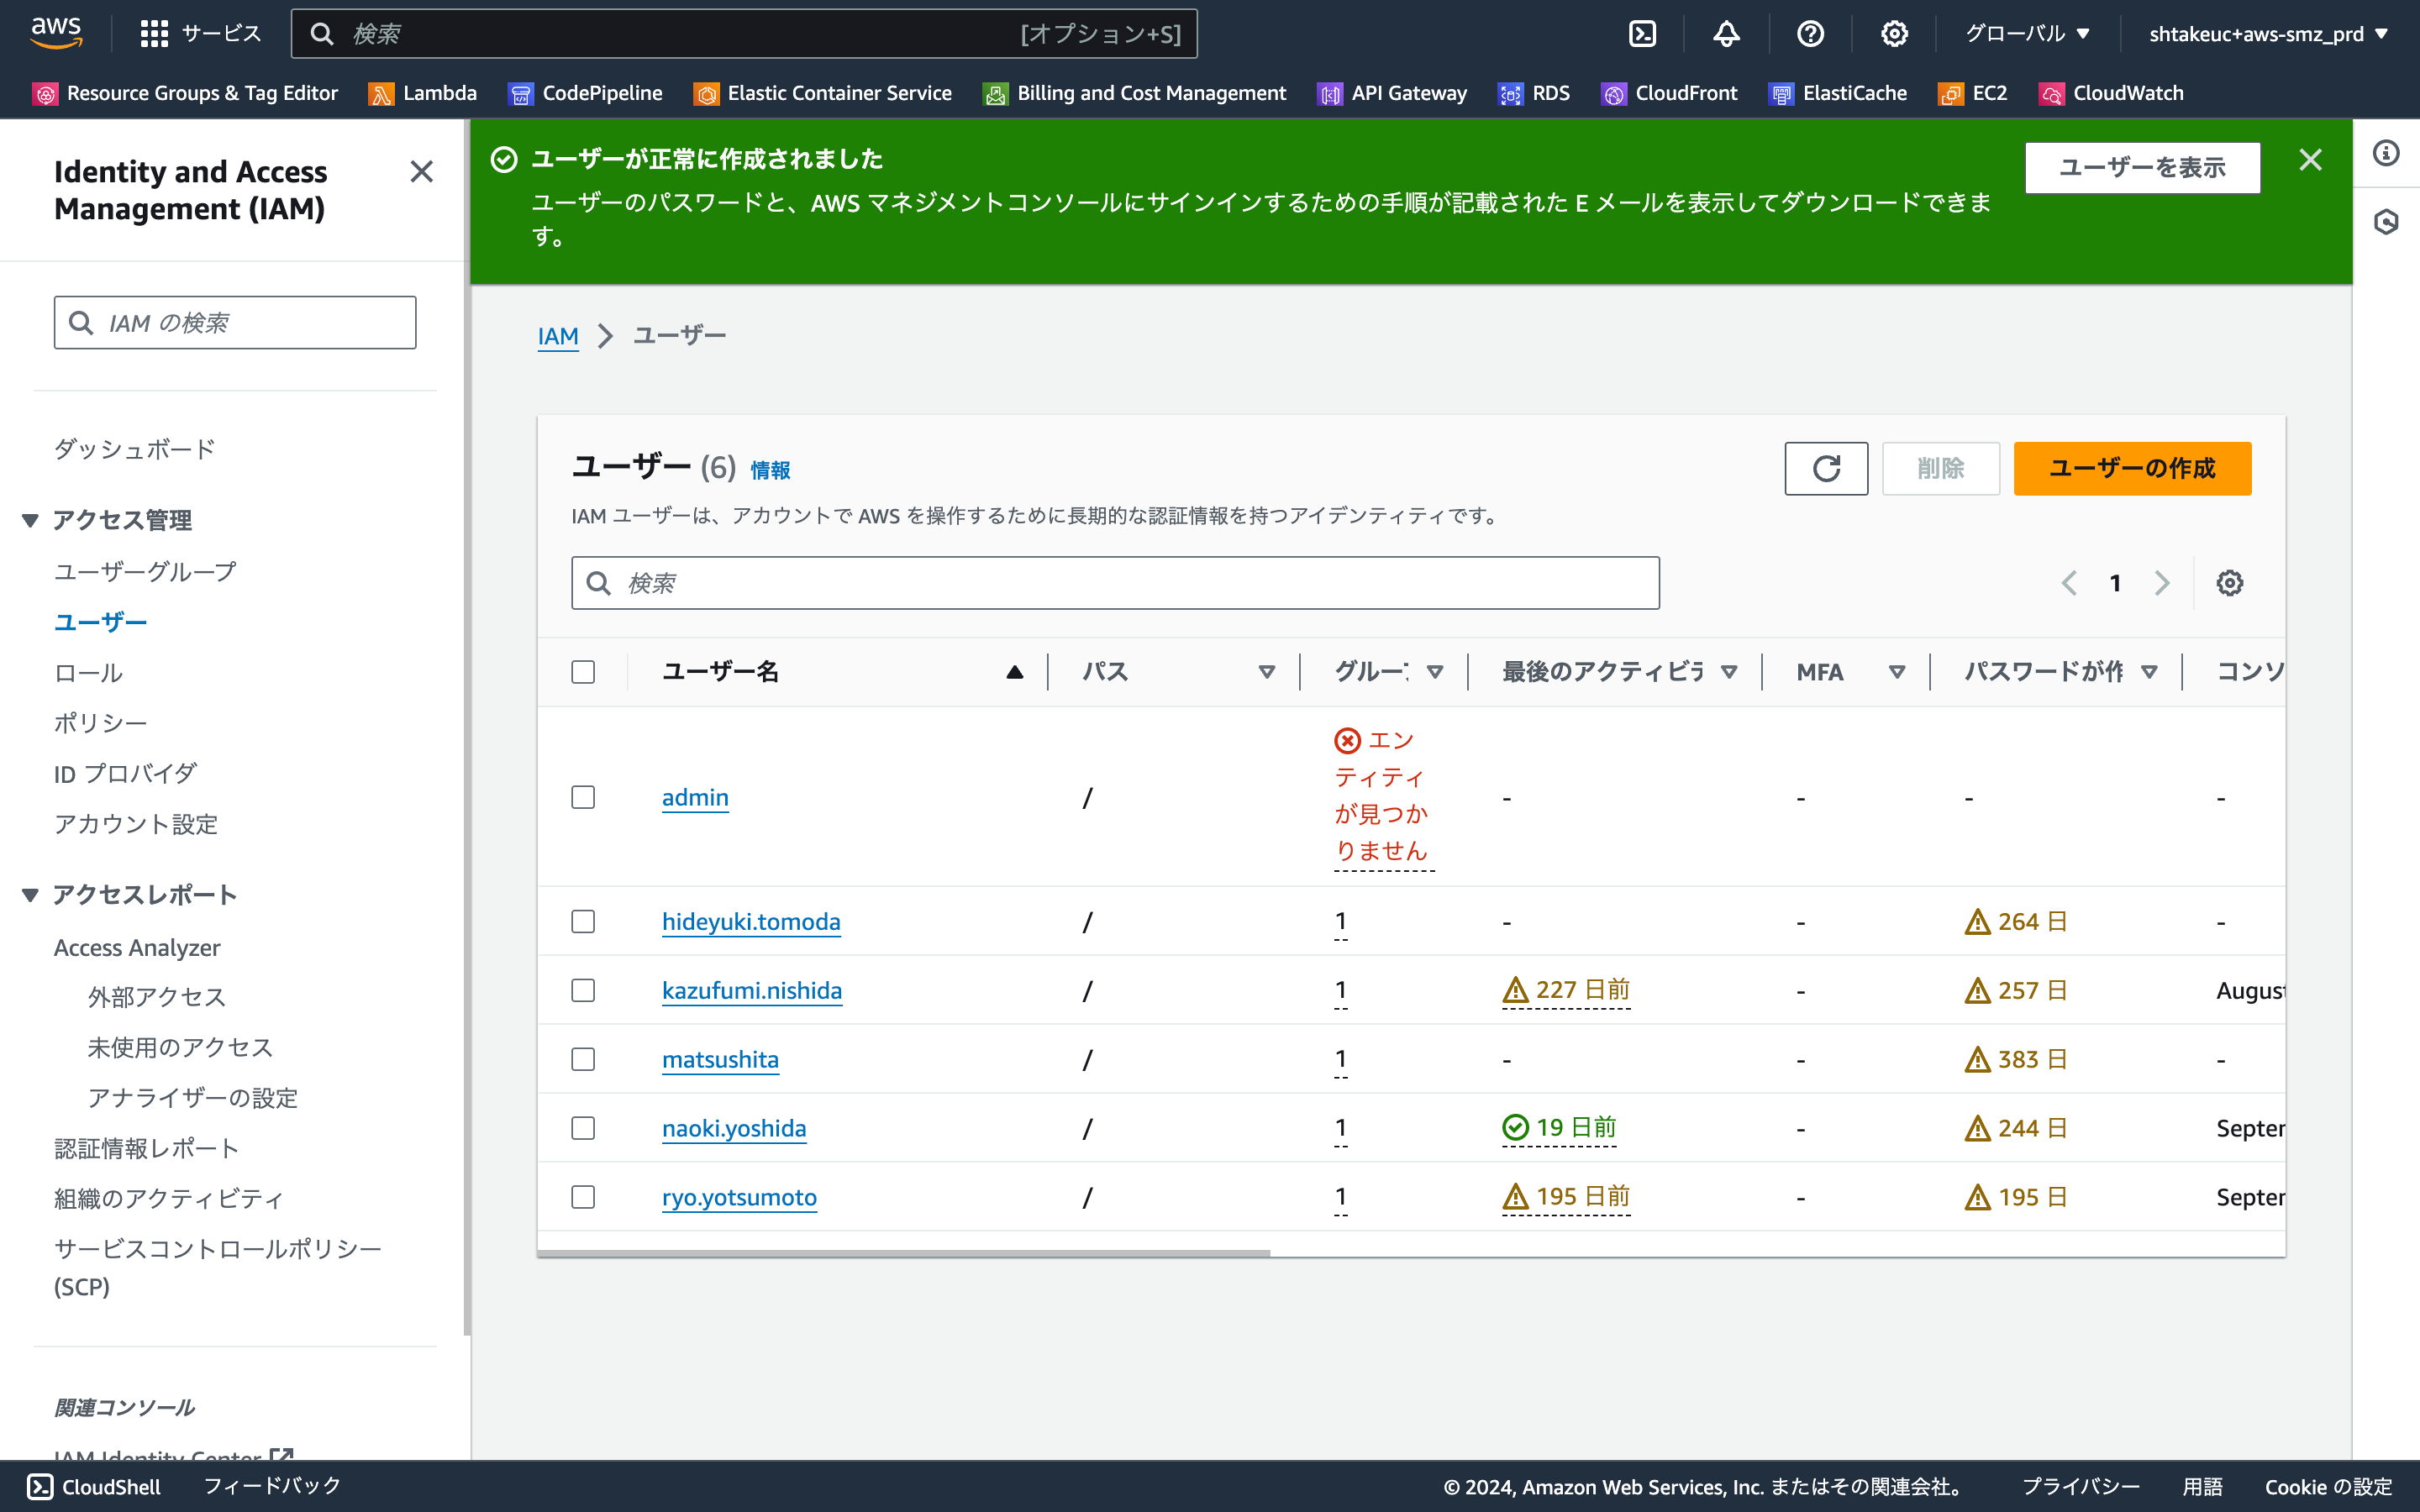The image size is (2420, 1512).
Task: Open the RDS favorites shortcut
Action: click(x=1534, y=93)
